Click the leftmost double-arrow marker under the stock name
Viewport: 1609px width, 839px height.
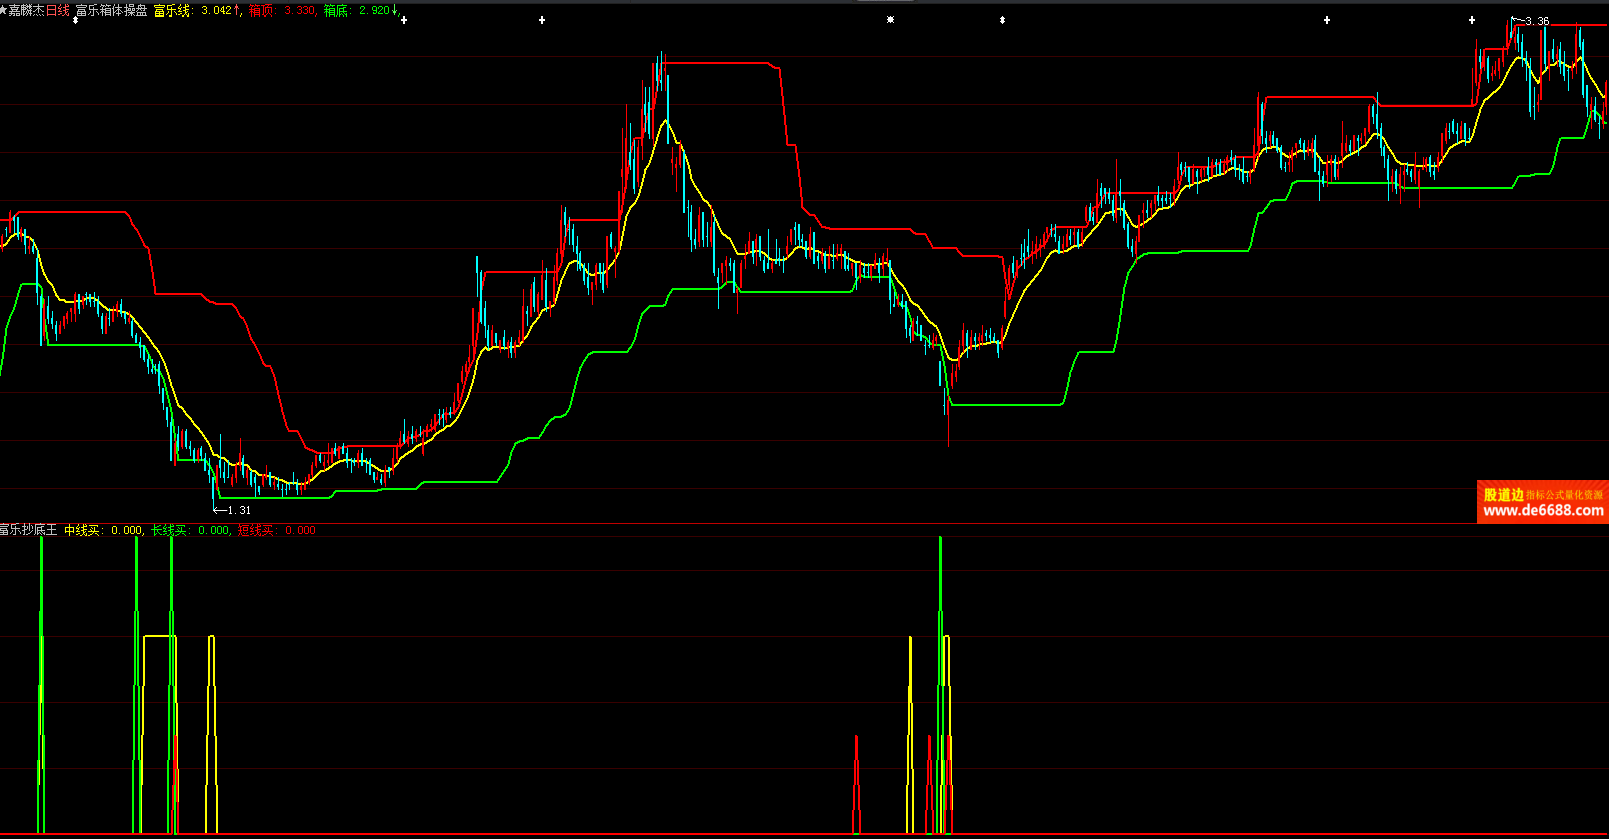tap(75, 20)
